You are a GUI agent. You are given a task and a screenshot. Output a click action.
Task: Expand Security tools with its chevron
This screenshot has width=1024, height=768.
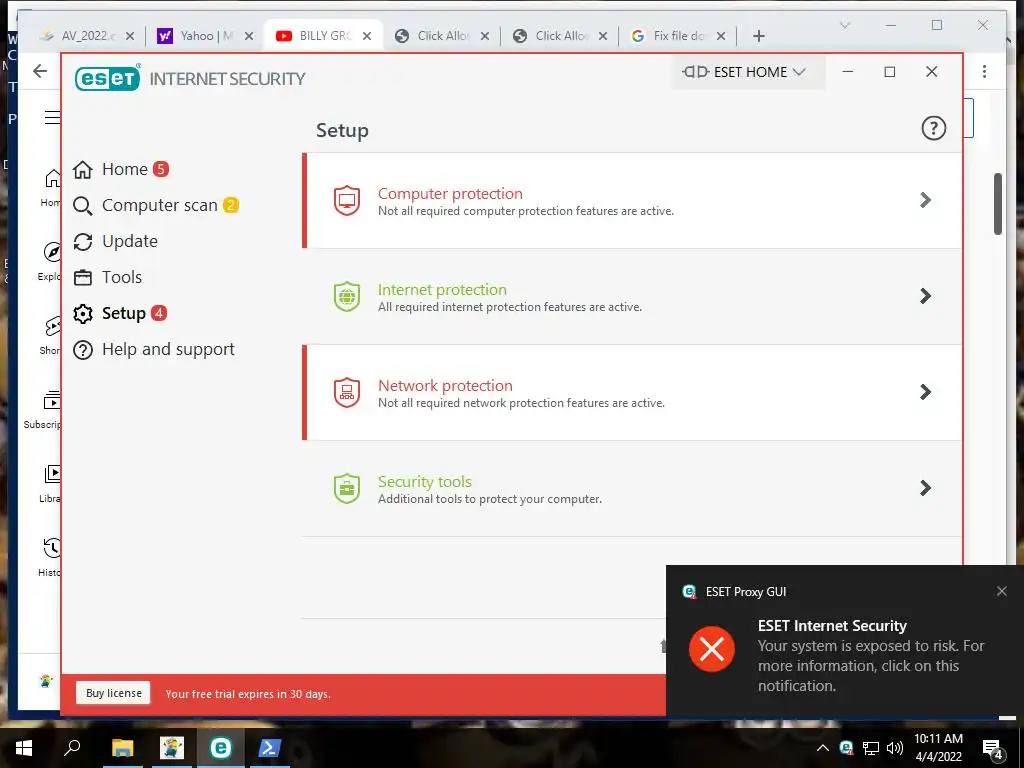point(925,488)
